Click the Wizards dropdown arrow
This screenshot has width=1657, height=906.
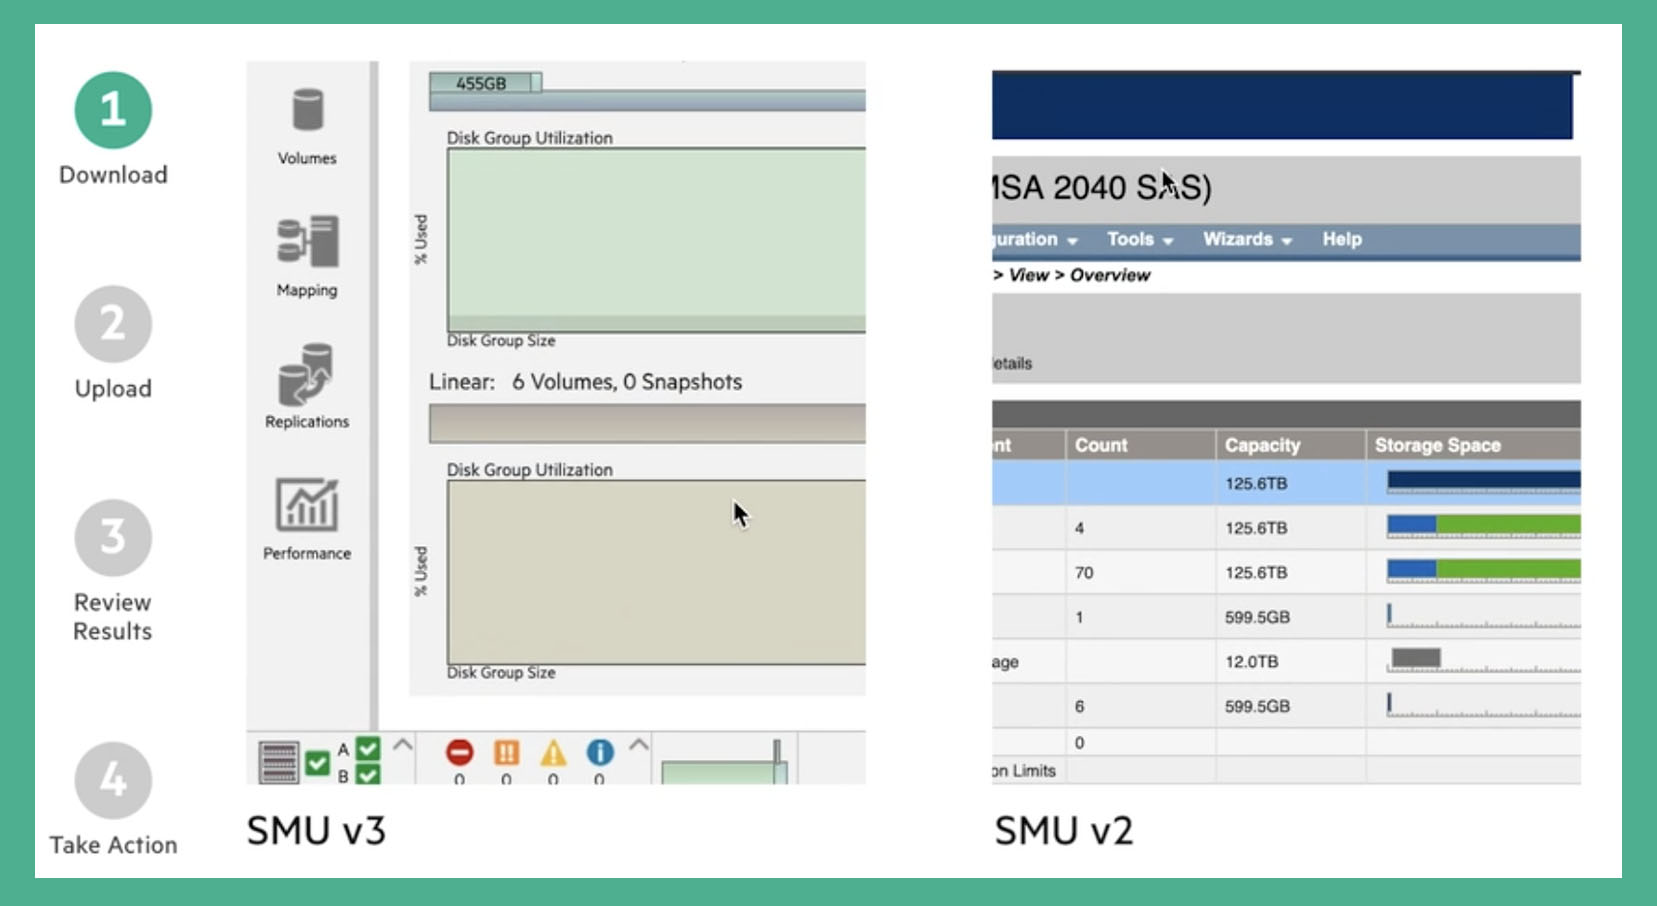1287,242
